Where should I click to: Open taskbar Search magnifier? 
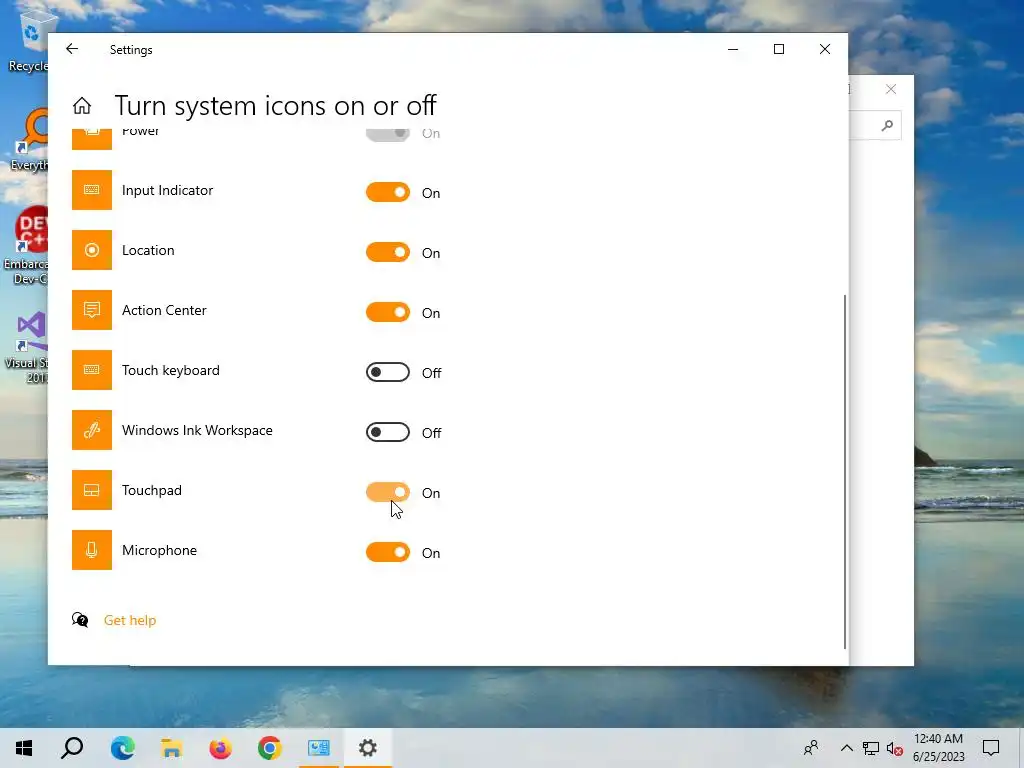72,748
